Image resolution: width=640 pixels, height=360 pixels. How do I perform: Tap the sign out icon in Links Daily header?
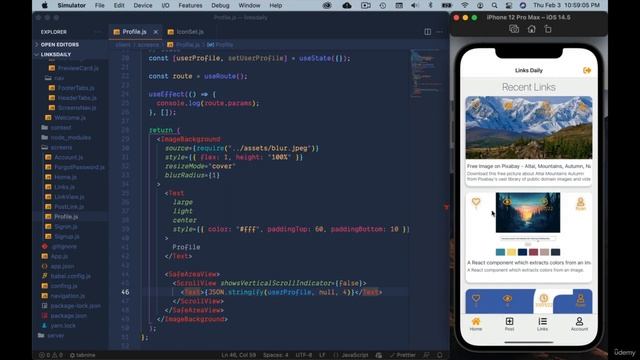(587, 70)
